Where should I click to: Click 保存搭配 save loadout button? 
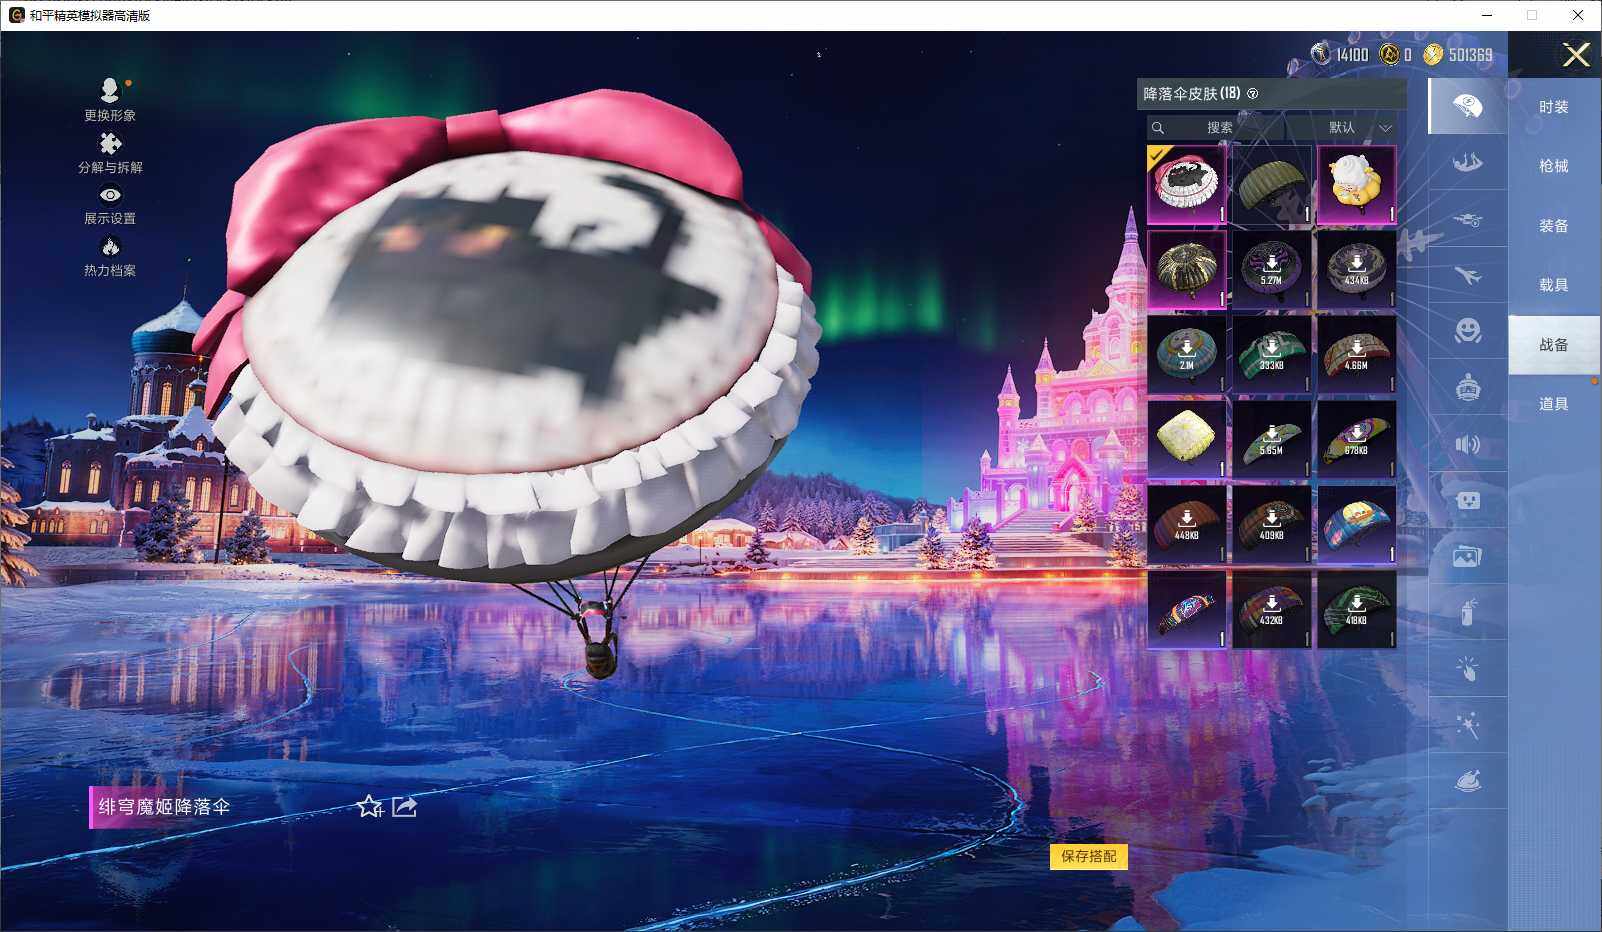click(x=1089, y=856)
